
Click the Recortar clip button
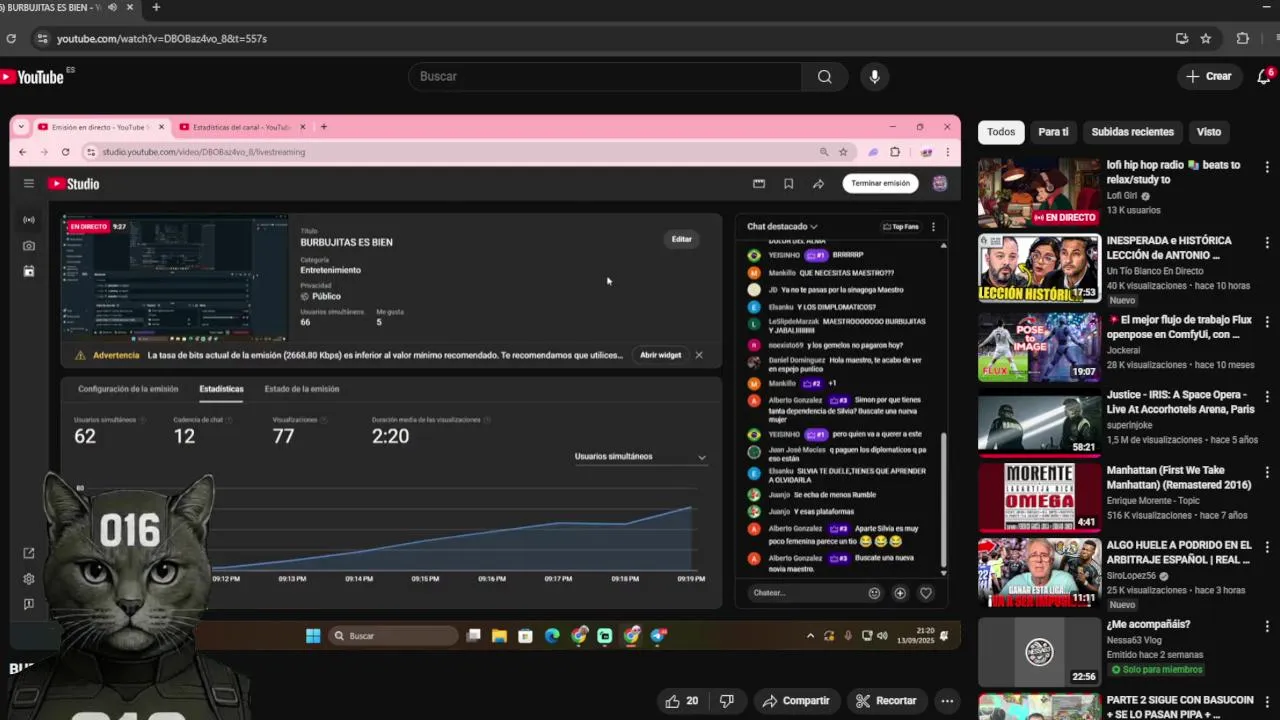pyautogui.click(x=886, y=701)
